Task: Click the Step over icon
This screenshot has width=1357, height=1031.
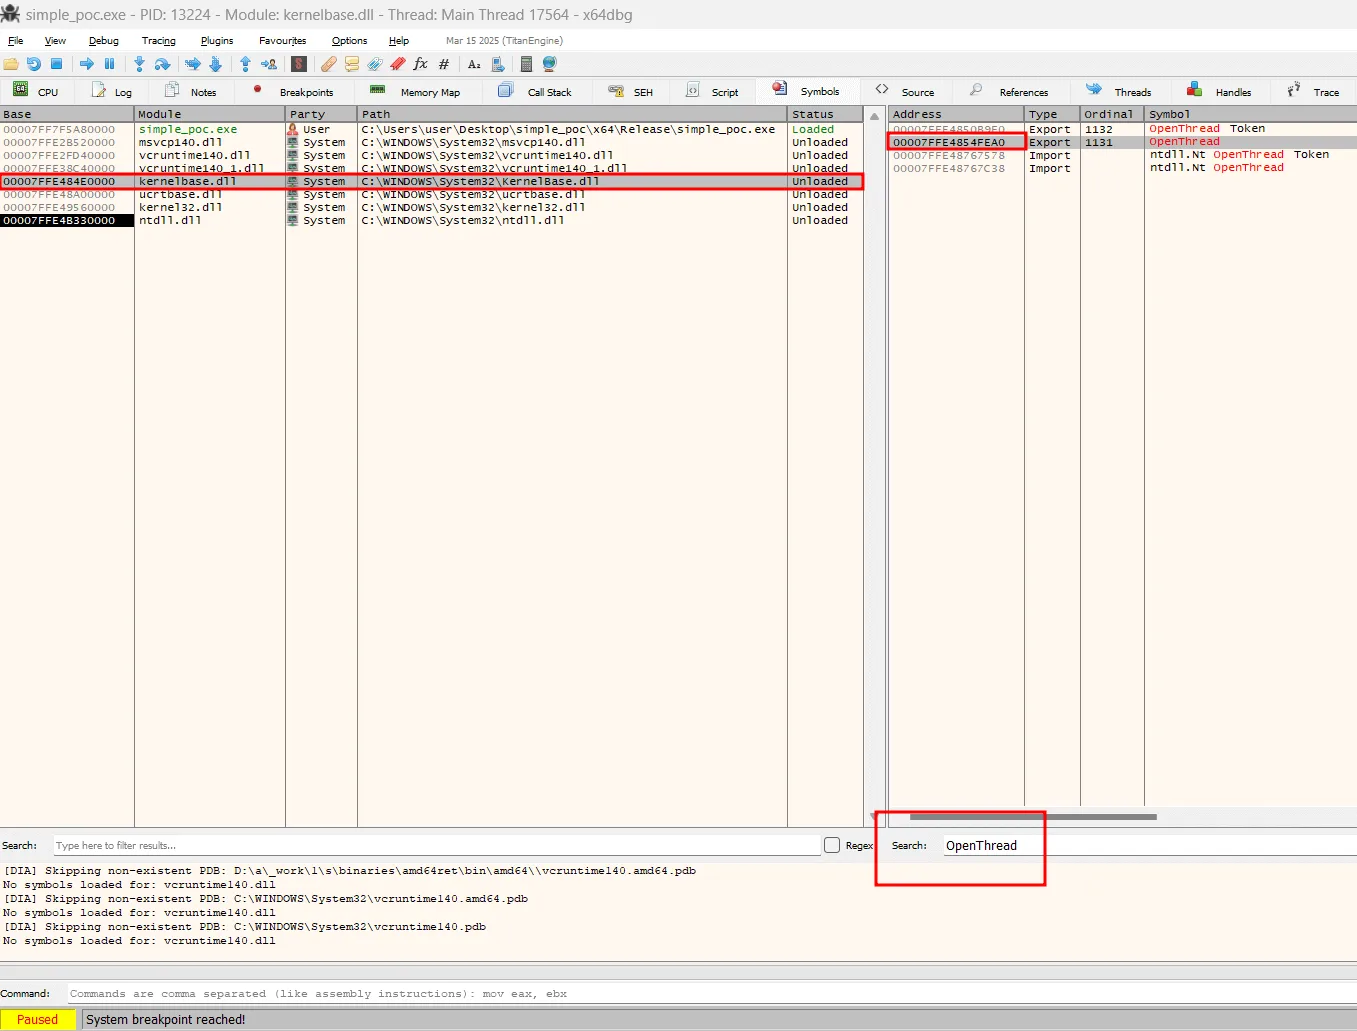Action: point(162,64)
